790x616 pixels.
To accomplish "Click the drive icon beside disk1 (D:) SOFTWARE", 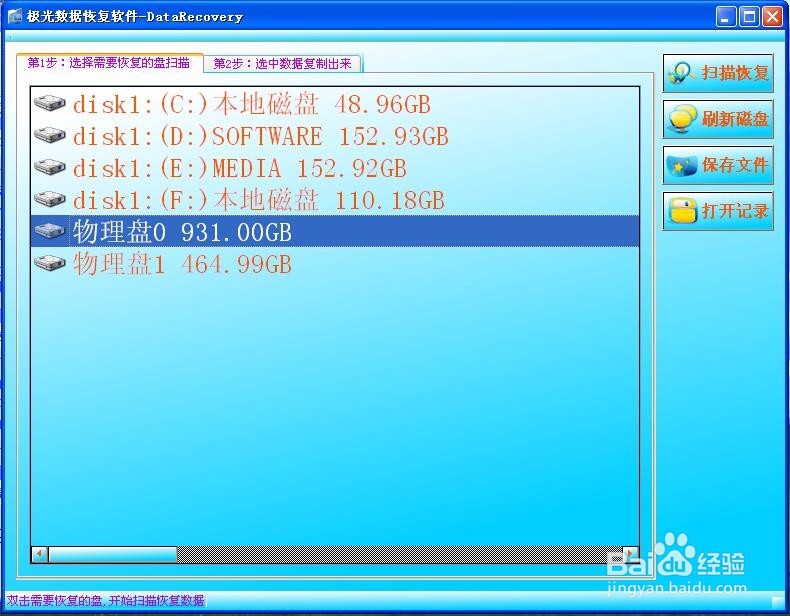I will click(50, 135).
